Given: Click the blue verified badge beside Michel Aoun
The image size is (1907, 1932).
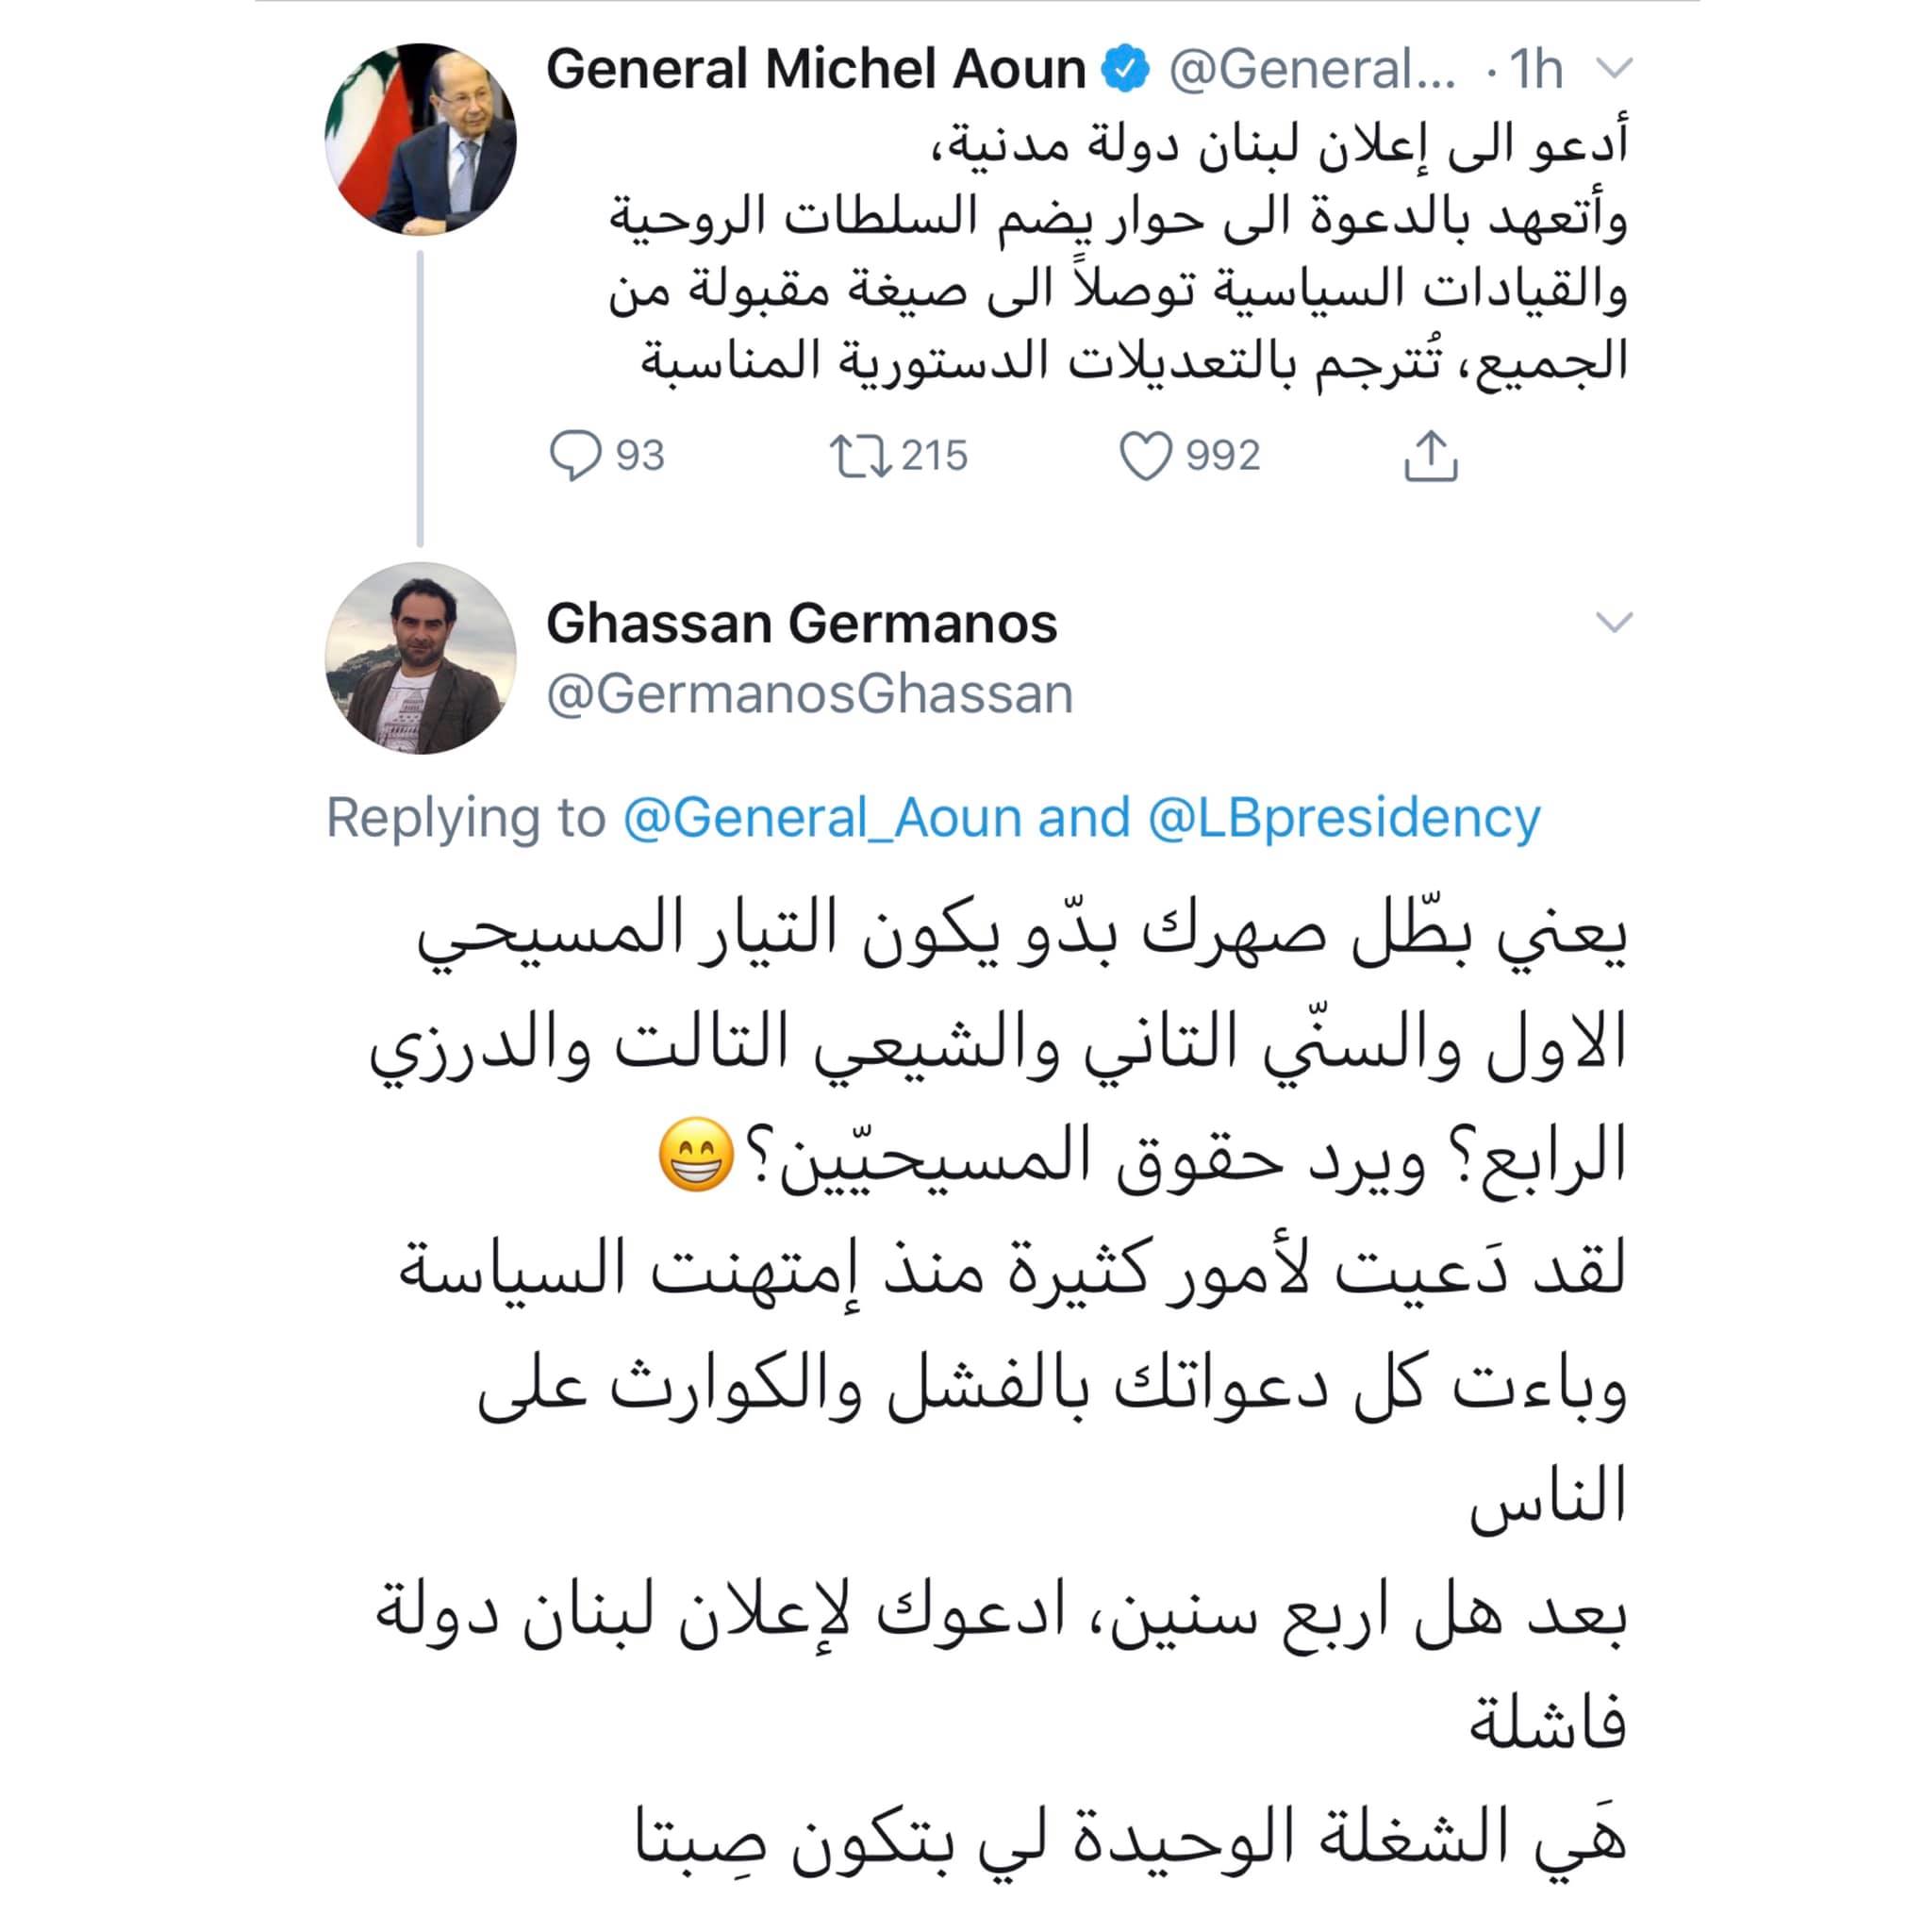Looking at the screenshot, I should (x=1125, y=69).
